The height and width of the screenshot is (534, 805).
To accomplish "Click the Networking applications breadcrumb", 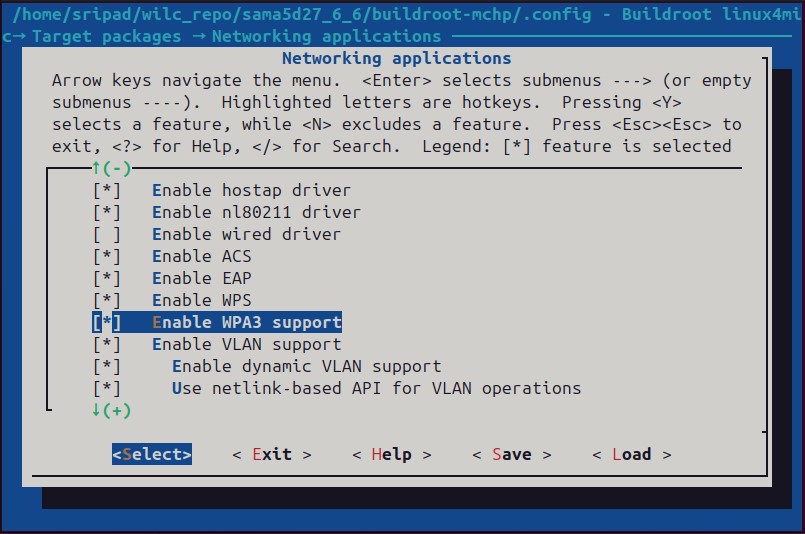I will point(326,37).
